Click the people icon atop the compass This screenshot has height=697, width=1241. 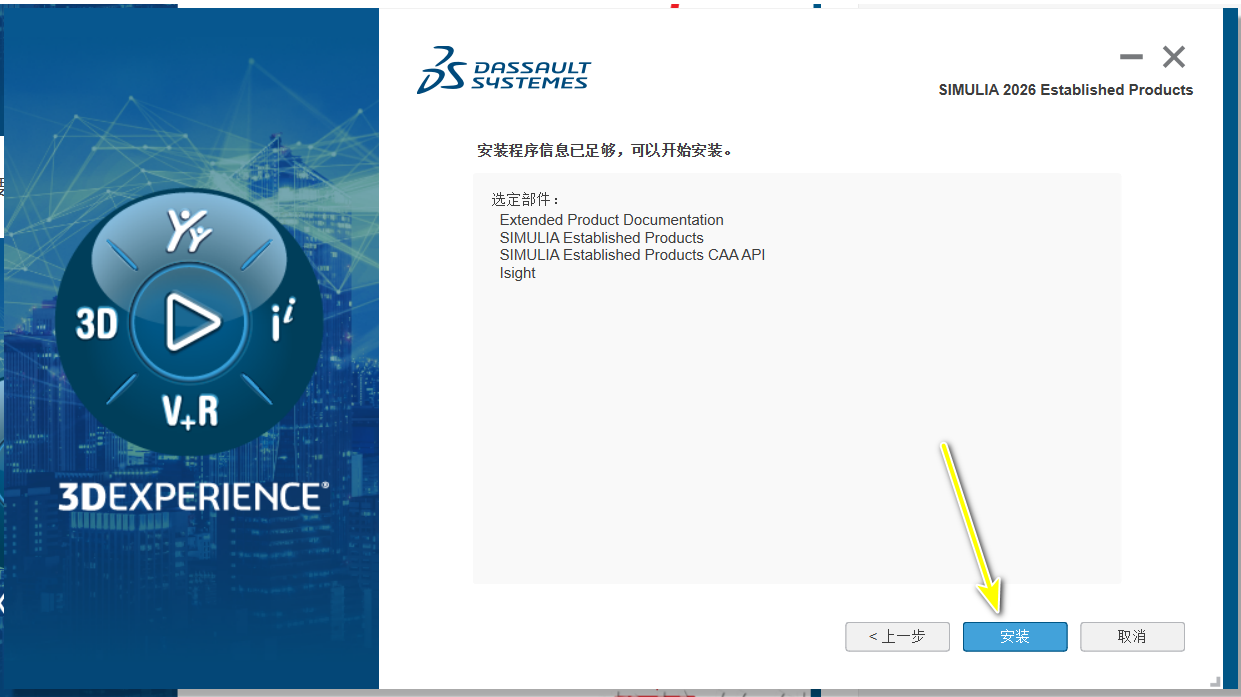point(190,230)
